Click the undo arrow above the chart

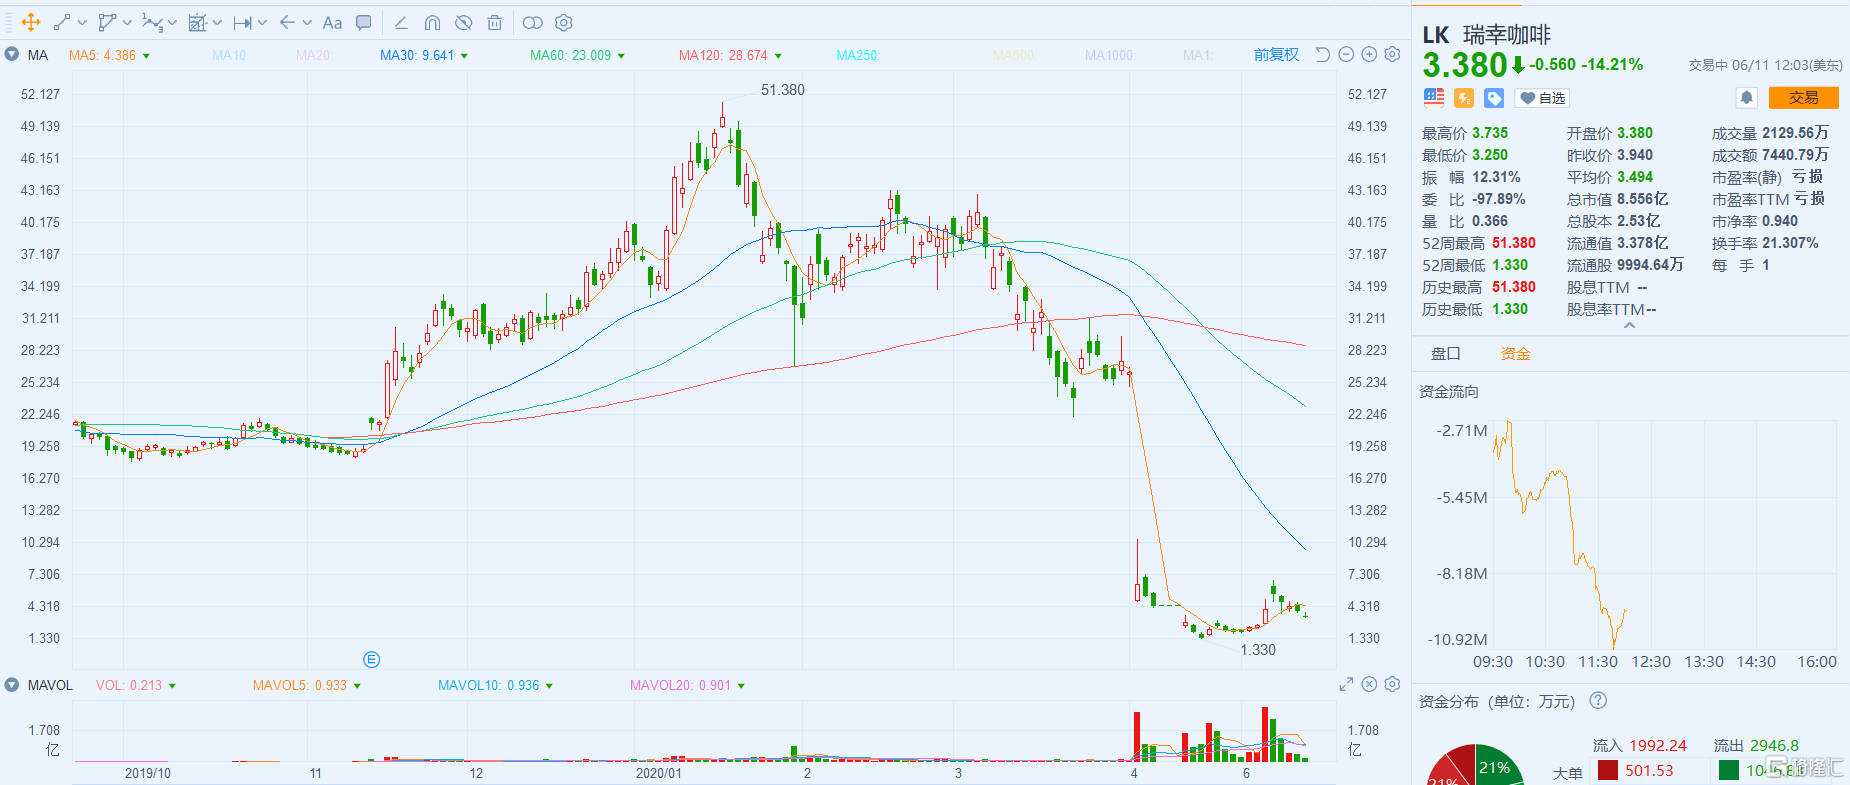pos(1322,55)
